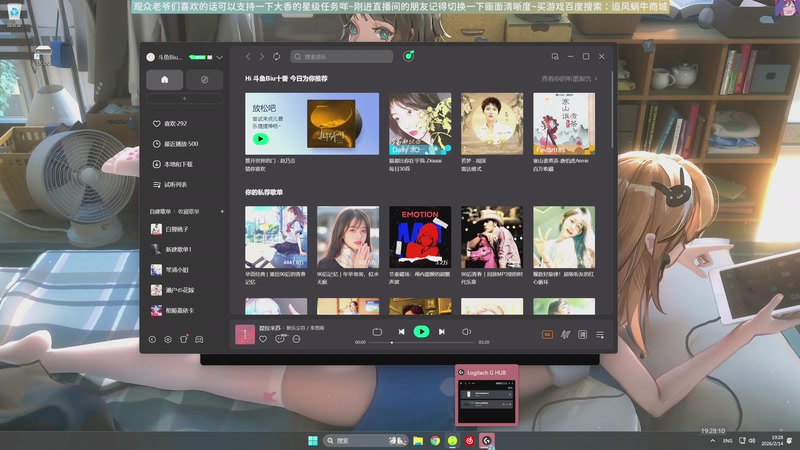
Task: Change playback loop mode
Action: tap(377, 332)
